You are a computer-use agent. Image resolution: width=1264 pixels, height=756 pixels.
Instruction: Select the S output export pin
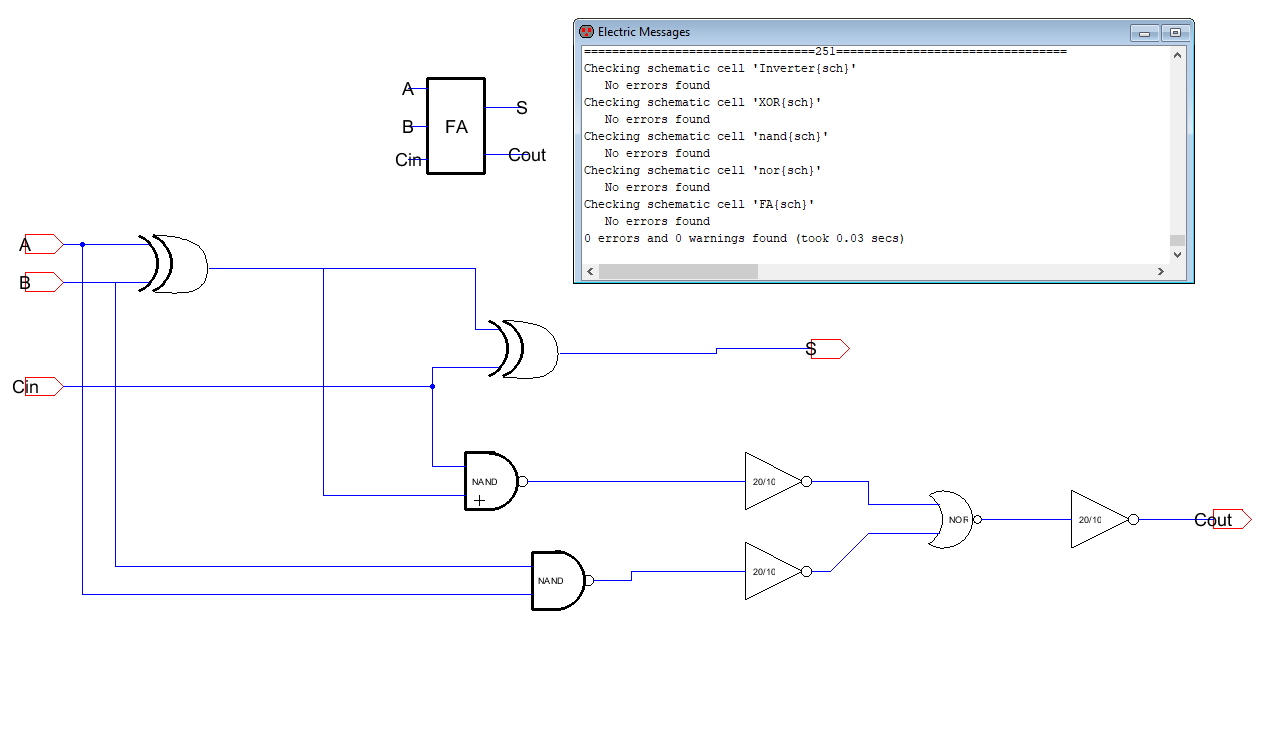click(828, 349)
